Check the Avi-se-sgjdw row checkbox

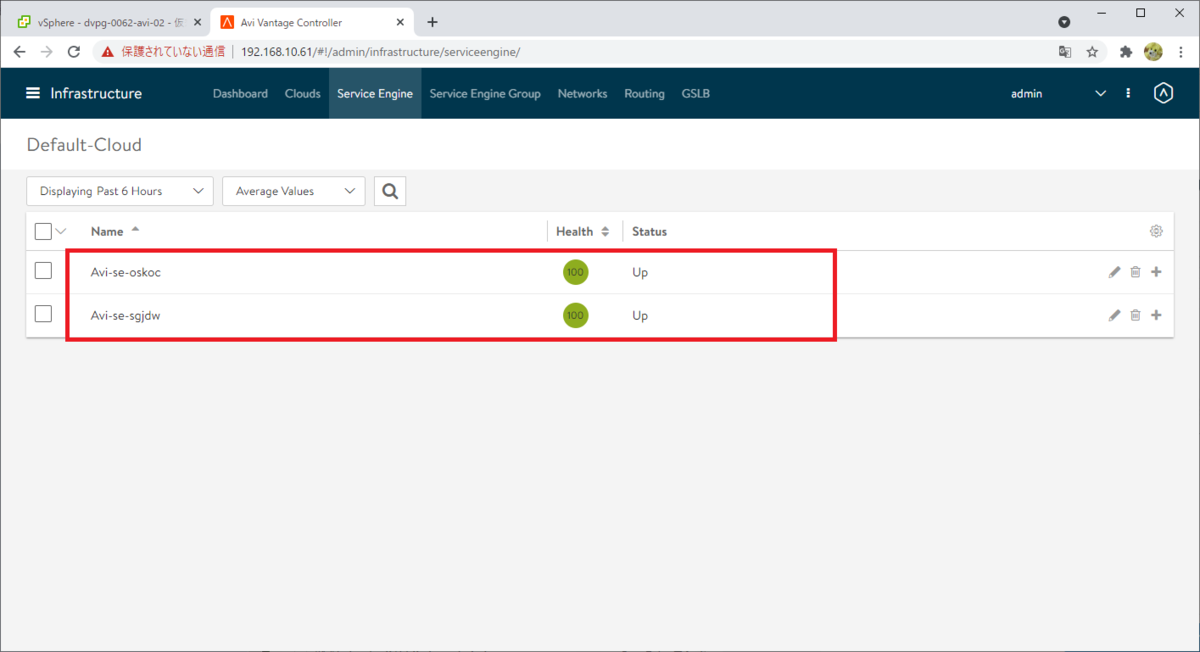coord(43,314)
